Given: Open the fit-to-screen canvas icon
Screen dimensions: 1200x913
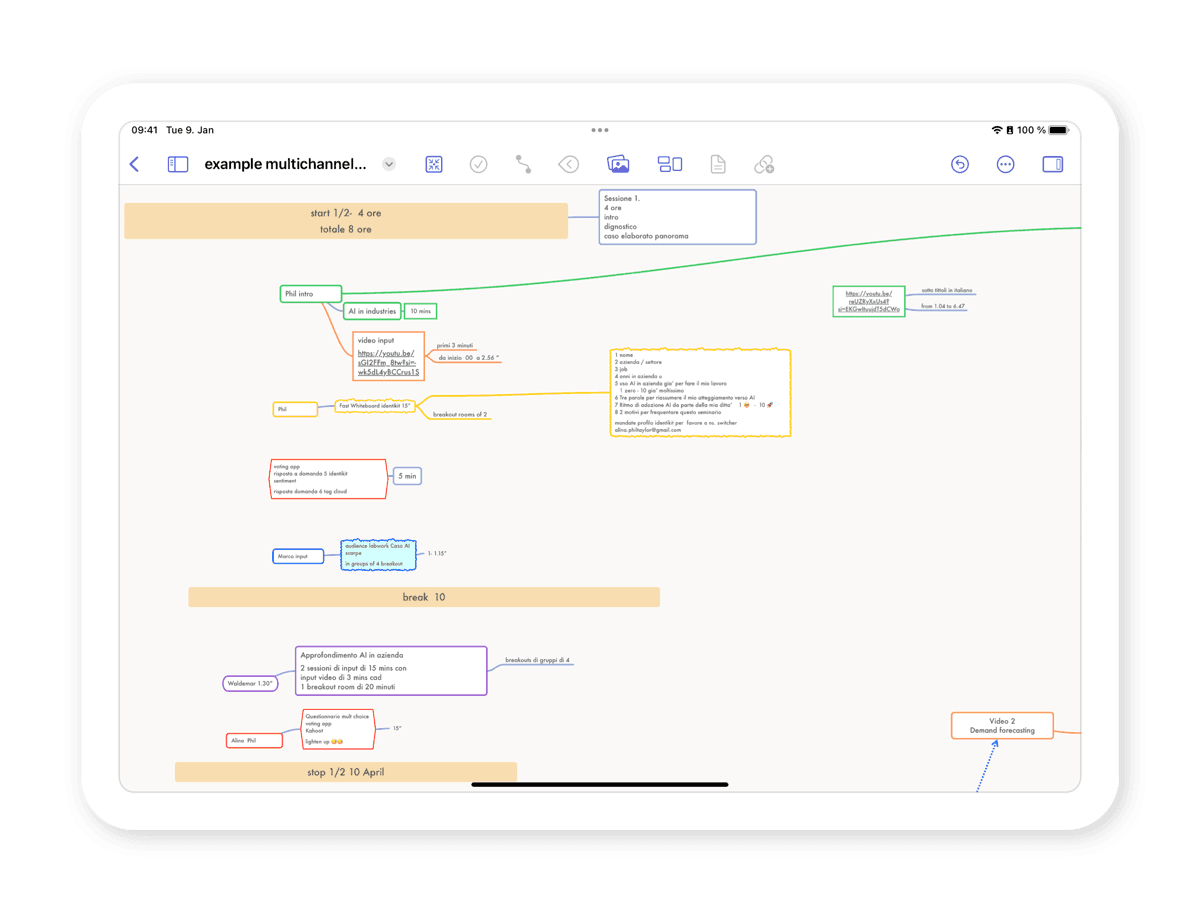Looking at the screenshot, I should point(433,163).
